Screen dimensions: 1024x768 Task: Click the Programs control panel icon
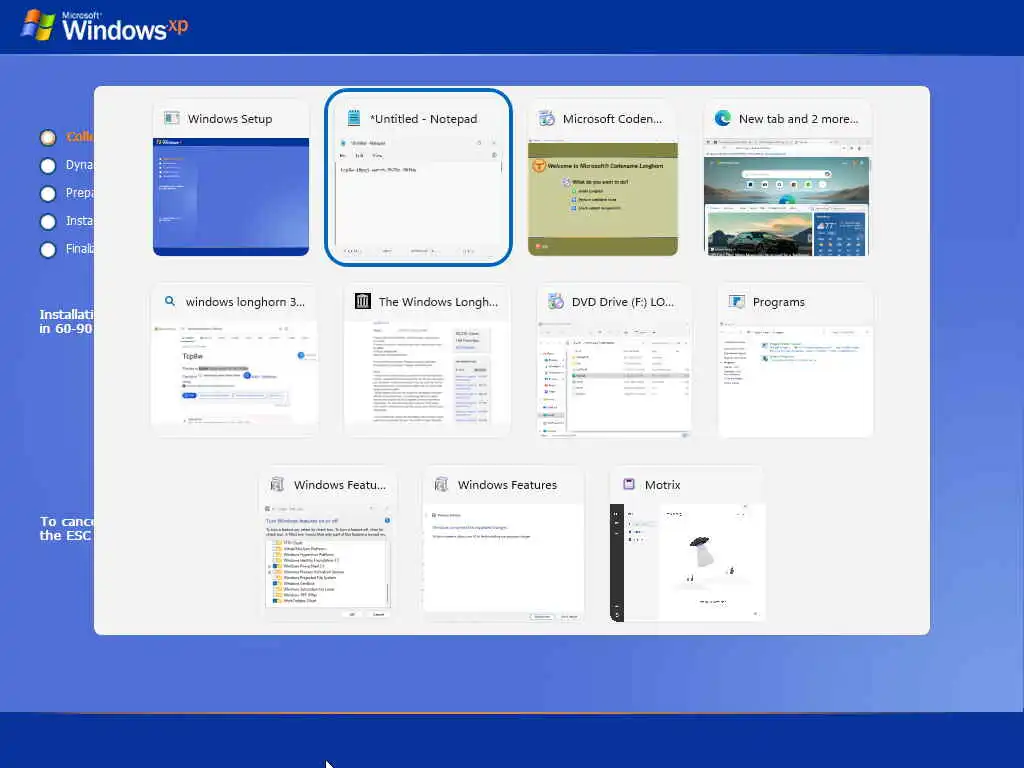pos(737,301)
